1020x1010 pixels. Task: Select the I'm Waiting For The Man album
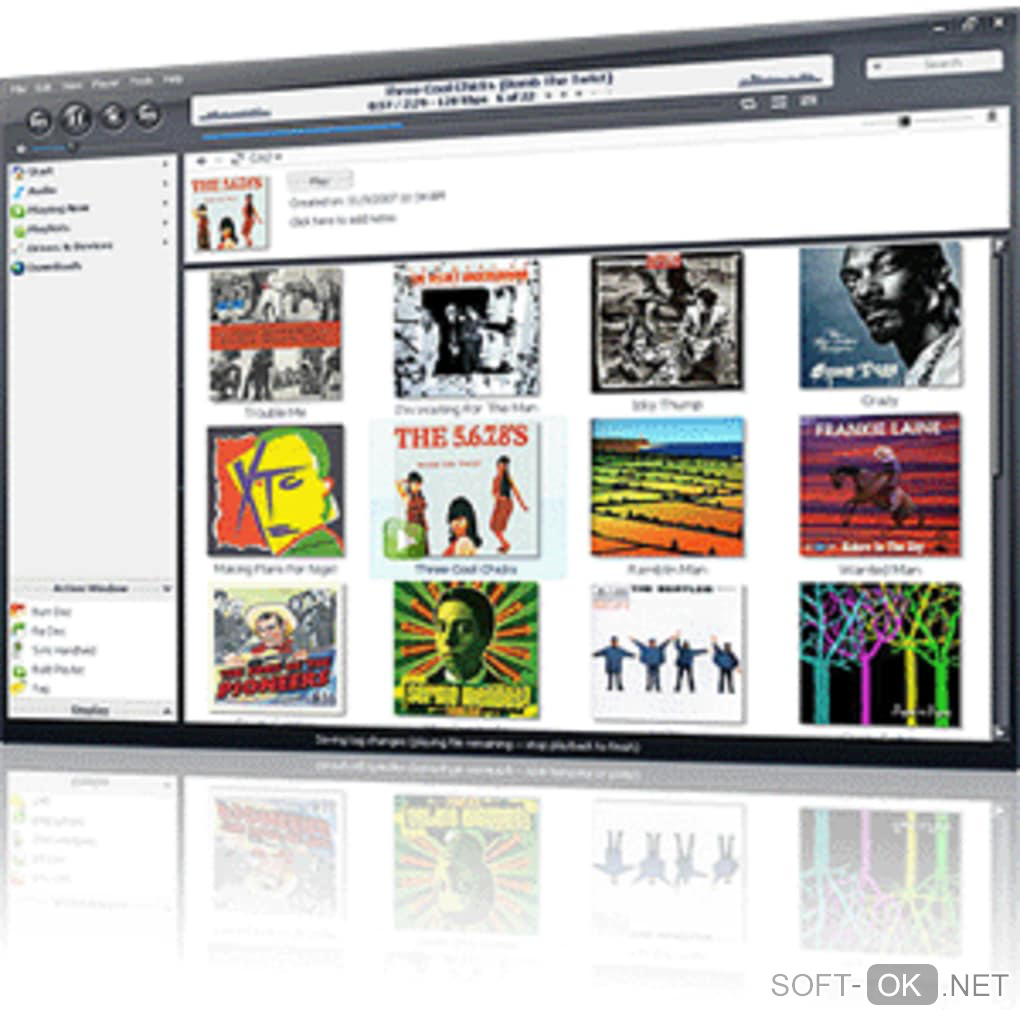pyautogui.click(x=467, y=328)
